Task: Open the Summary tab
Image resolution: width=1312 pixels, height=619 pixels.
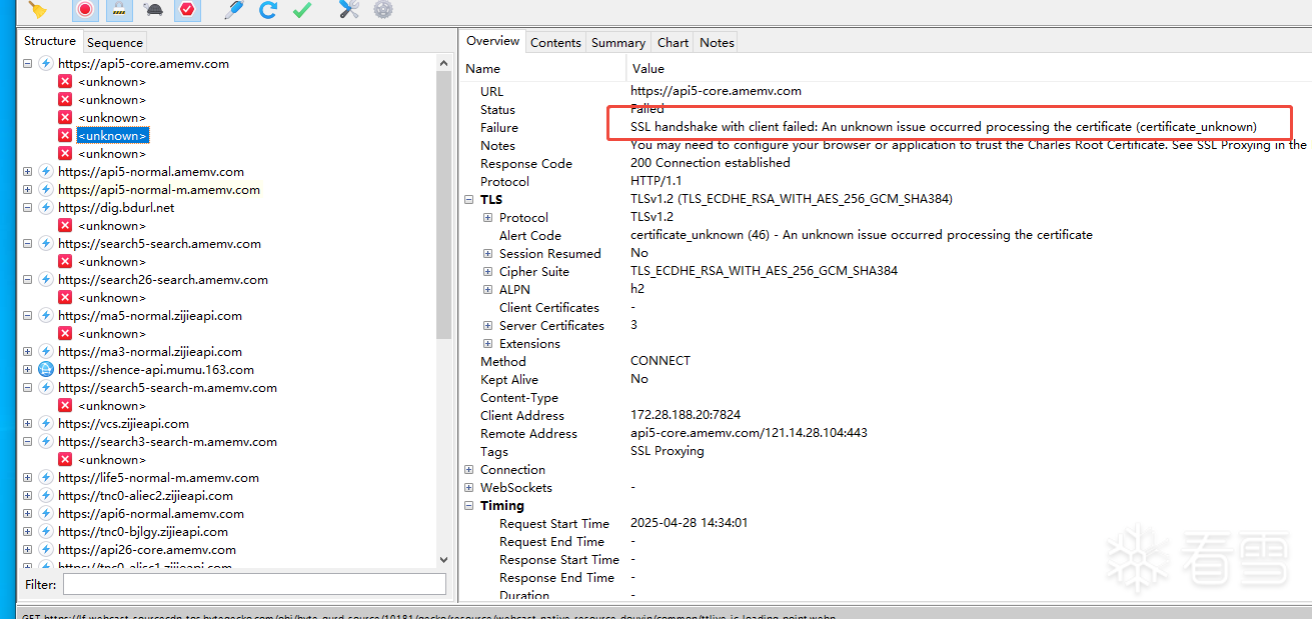Action: (x=618, y=42)
